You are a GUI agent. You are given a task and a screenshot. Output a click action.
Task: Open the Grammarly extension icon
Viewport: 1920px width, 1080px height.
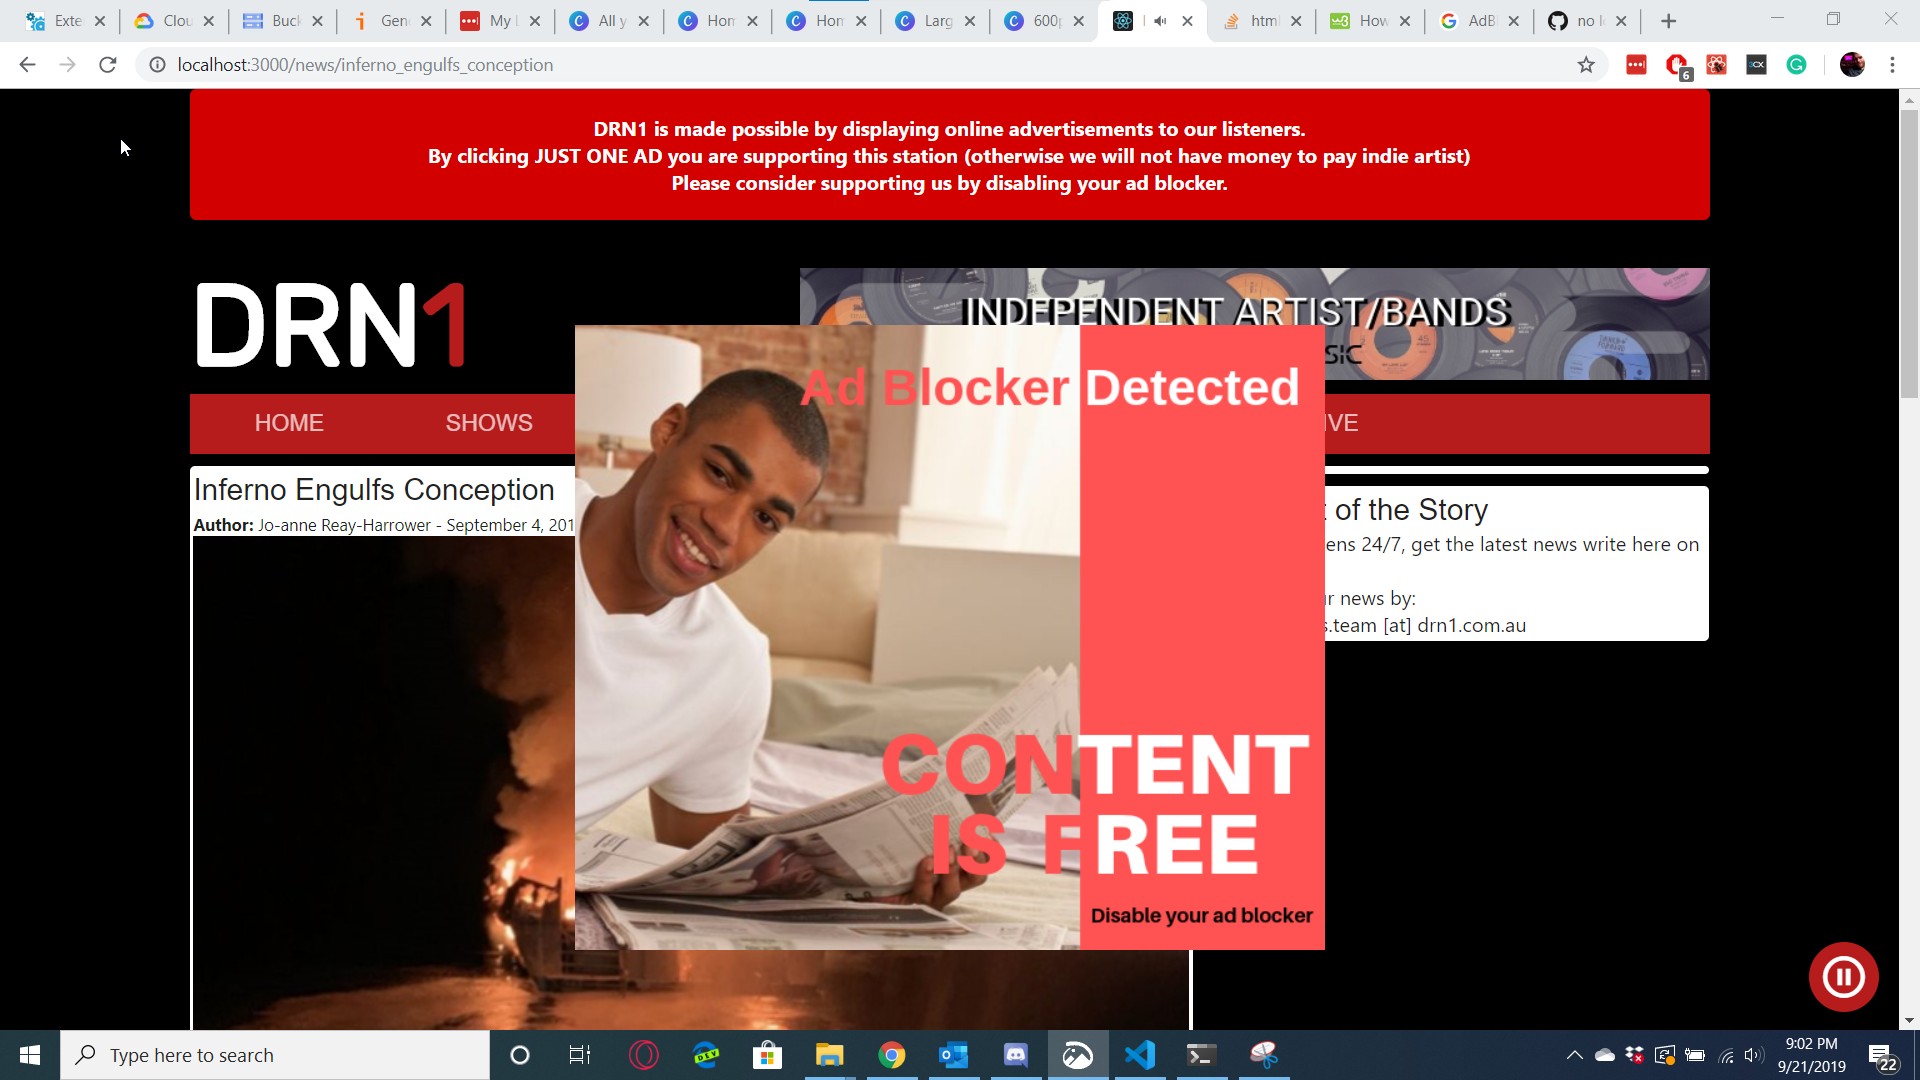point(1797,65)
